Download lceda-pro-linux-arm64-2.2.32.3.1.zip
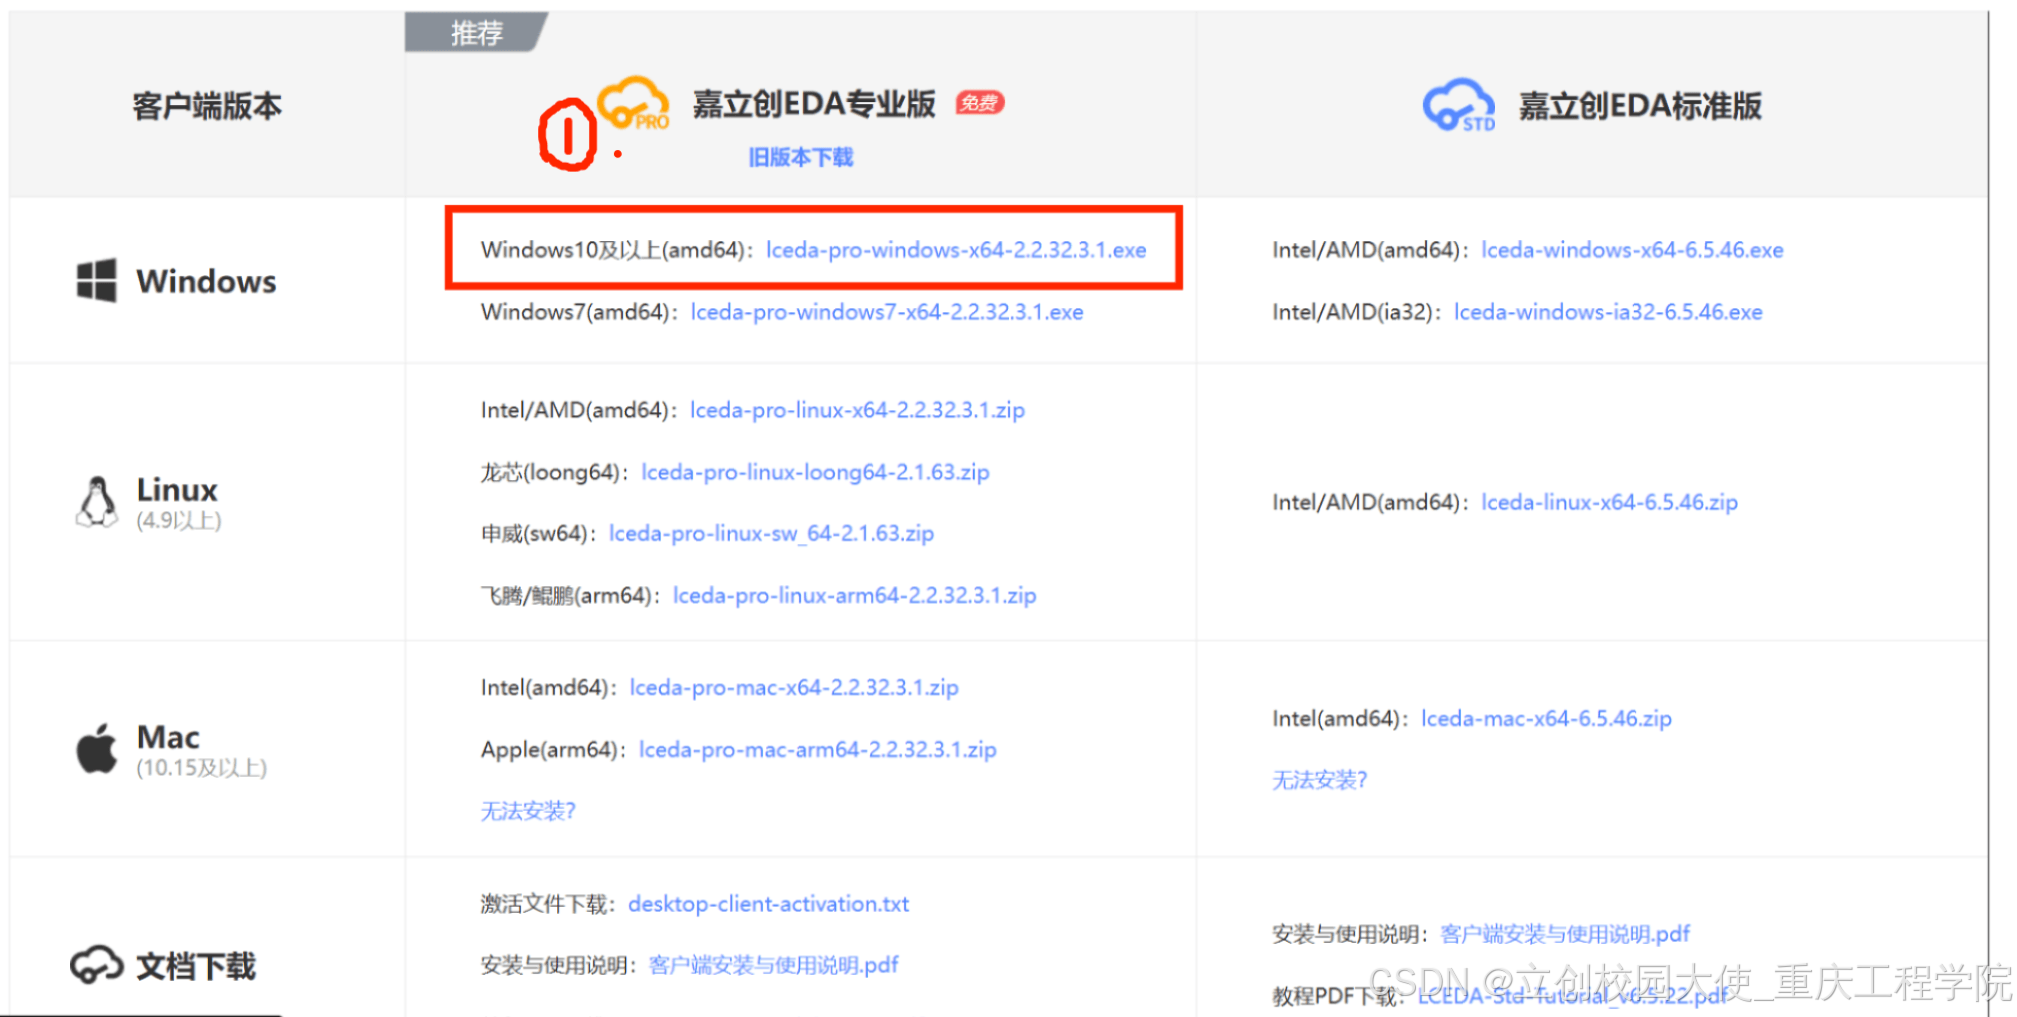Image resolution: width=2017 pixels, height=1017 pixels. point(854,596)
